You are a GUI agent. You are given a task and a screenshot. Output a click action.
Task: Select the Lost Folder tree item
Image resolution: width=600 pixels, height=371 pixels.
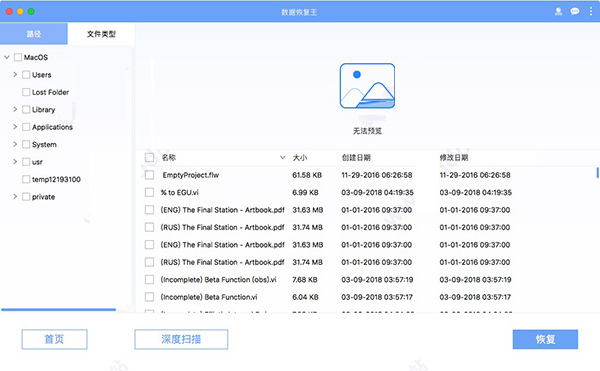[x=51, y=92]
